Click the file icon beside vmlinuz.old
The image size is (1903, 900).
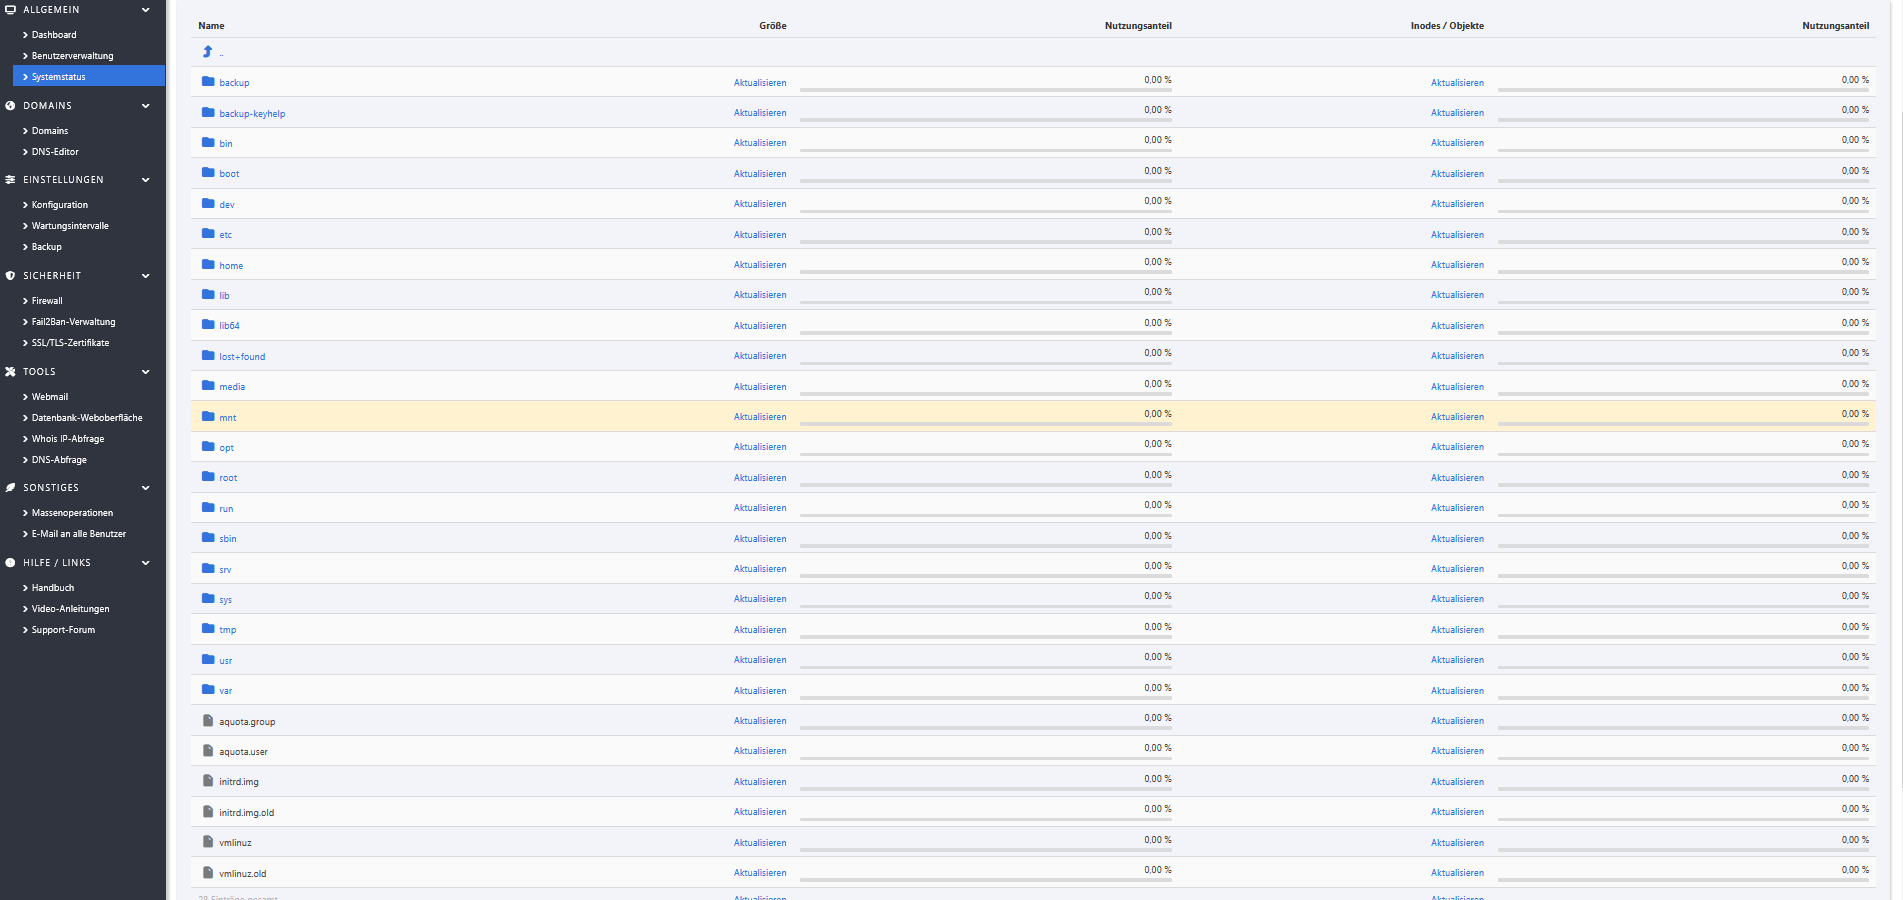[x=208, y=873]
